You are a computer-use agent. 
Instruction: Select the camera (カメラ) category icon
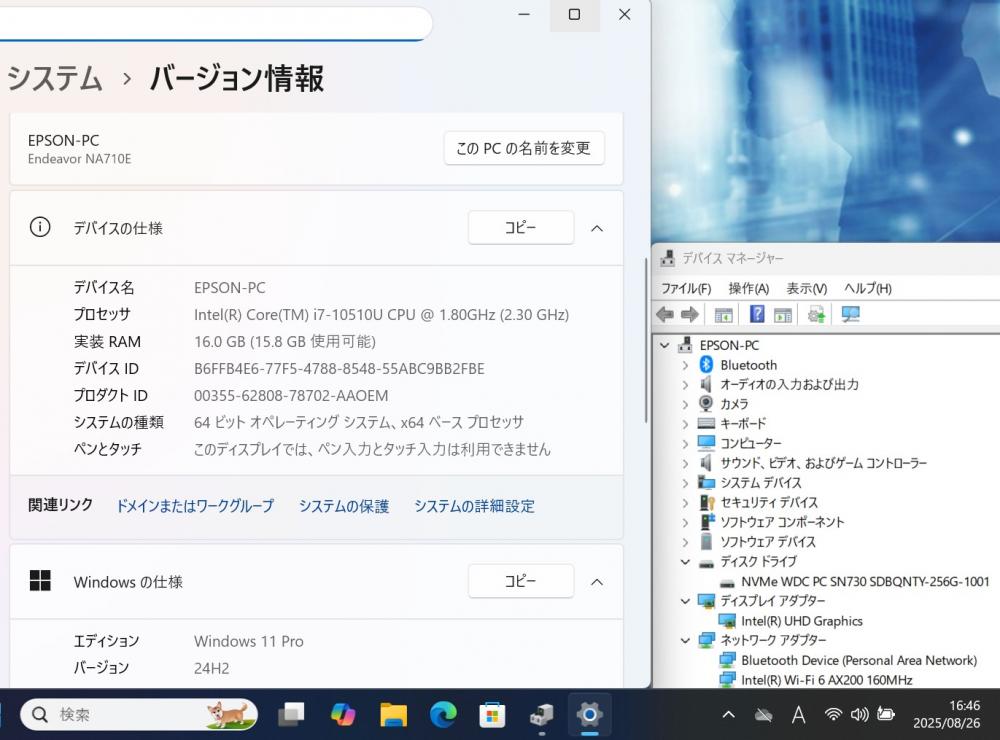point(706,403)
